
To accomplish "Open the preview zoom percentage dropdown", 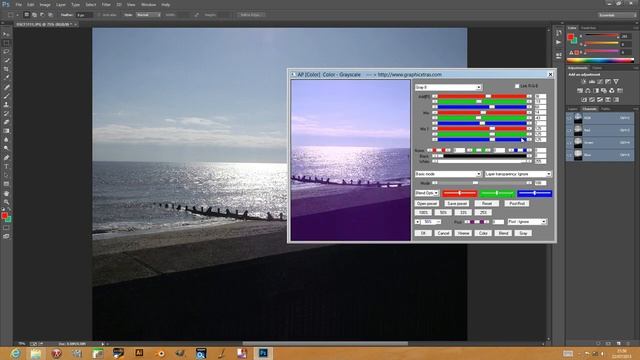I will click(x=431, y=222).
